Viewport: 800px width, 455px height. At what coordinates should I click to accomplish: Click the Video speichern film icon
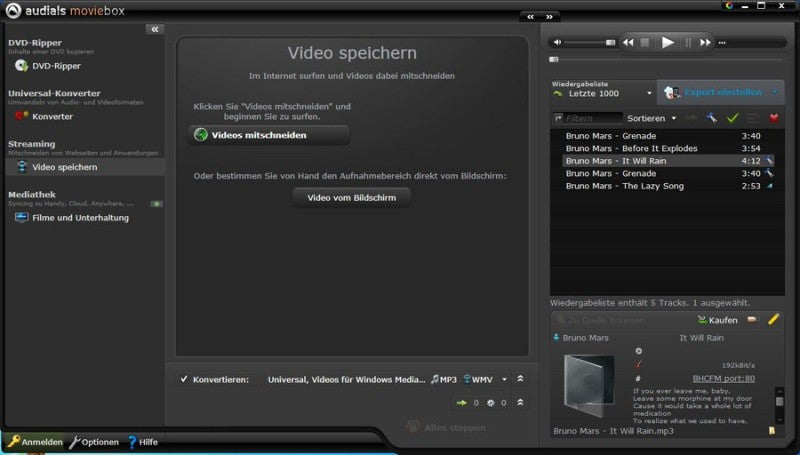(x=22, y=166)
